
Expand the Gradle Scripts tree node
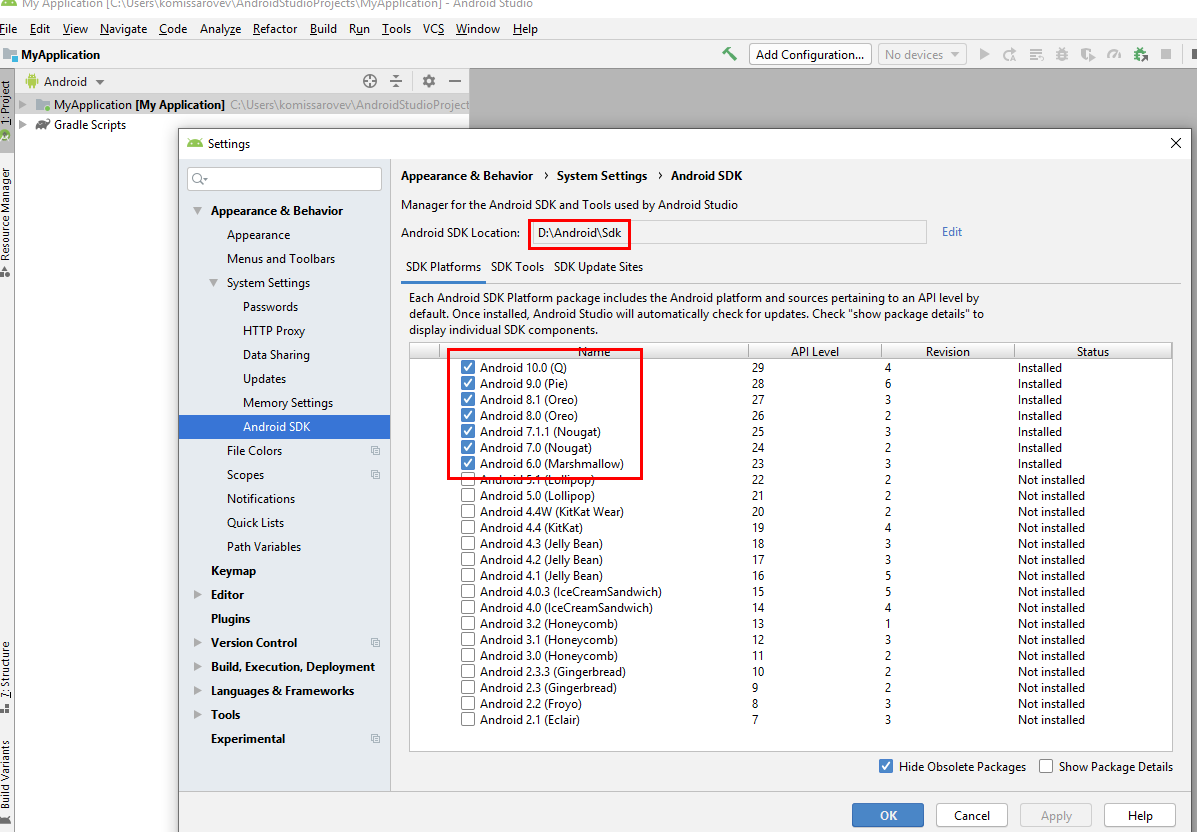click(23, 124)
